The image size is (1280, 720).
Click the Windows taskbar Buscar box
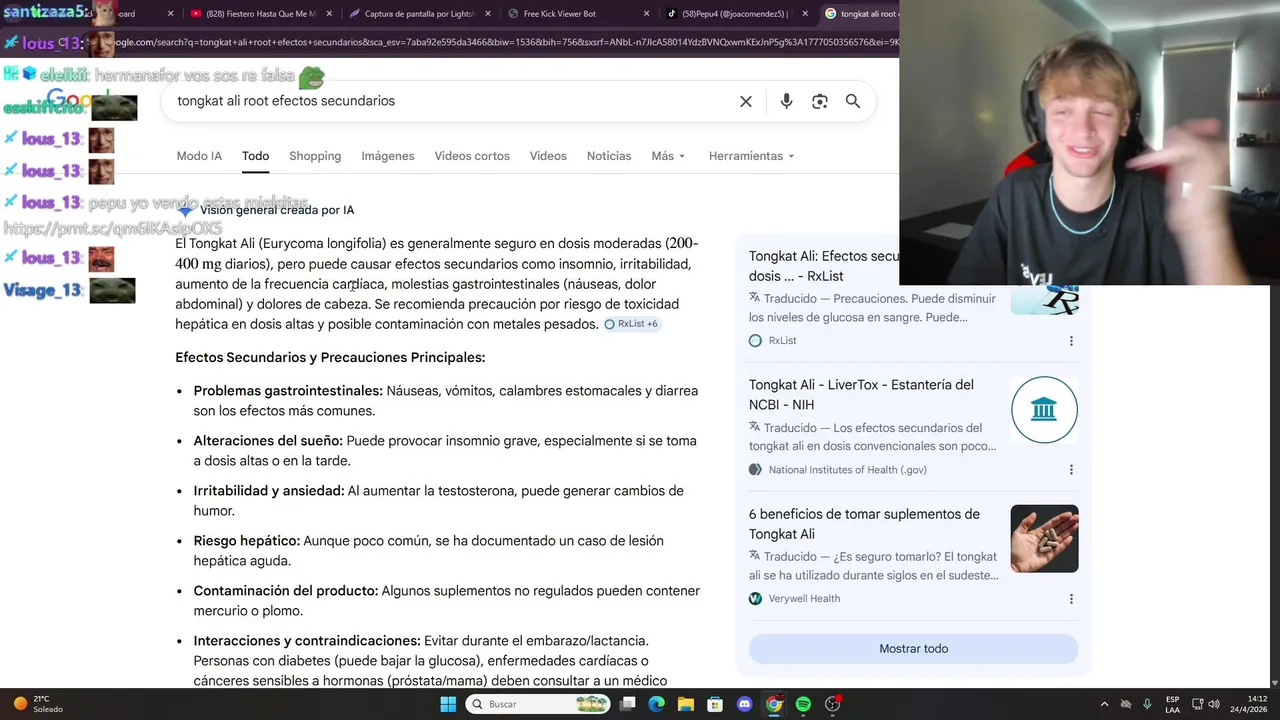pyautogui.click(x=538, y=704)
